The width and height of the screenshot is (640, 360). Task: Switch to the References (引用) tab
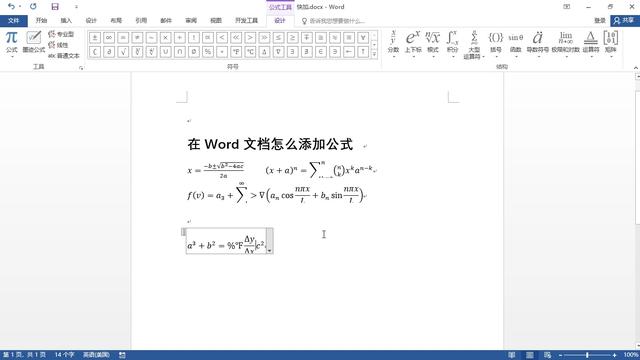[x=141, y=20]
